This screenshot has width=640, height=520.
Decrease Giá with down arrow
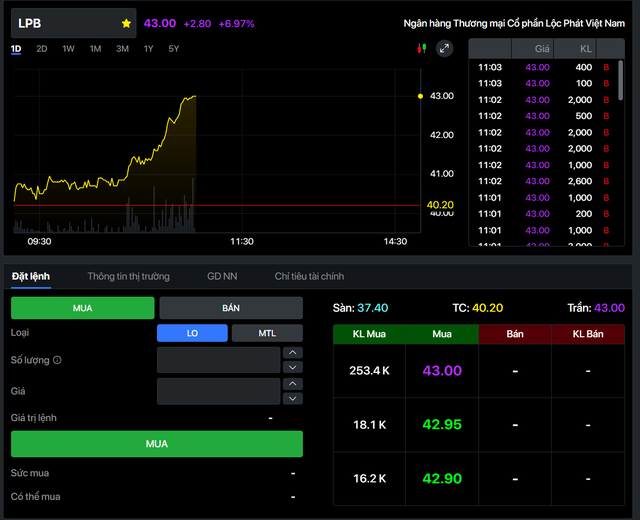pos(293,398)
